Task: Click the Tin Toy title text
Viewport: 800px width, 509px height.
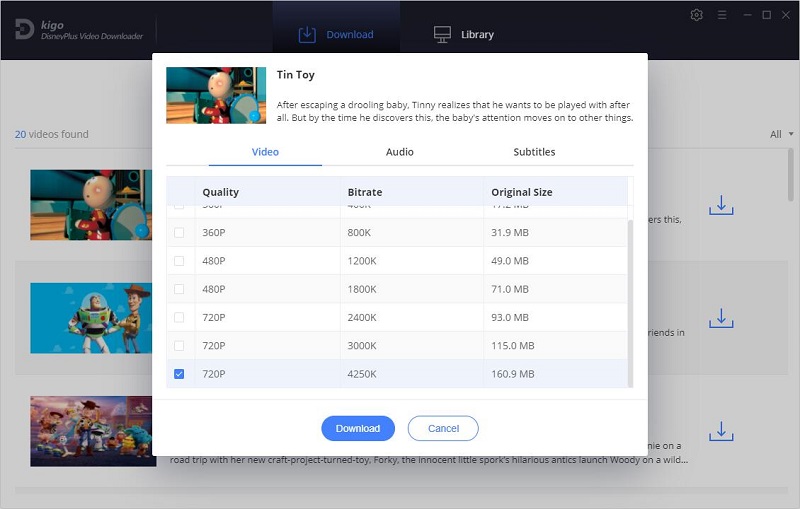Action: coord(295,75)
